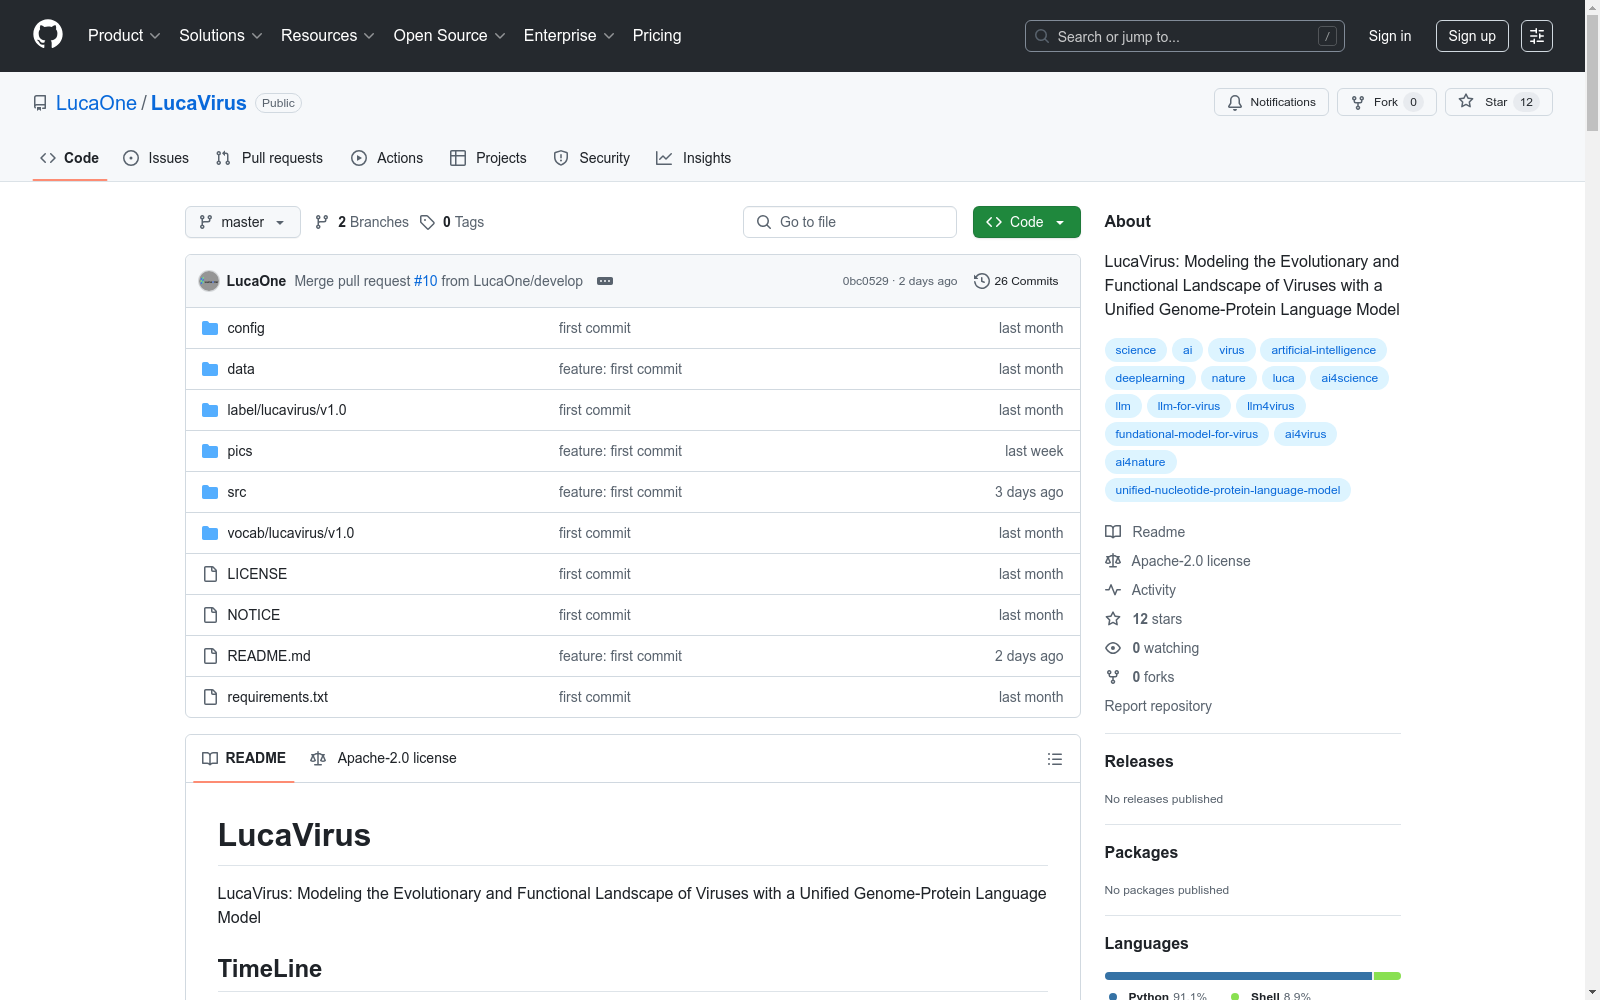Screen dimensions: 1600x1000
Task: Click the 'deeplearning' topic tag
Action: point(1150,378)
